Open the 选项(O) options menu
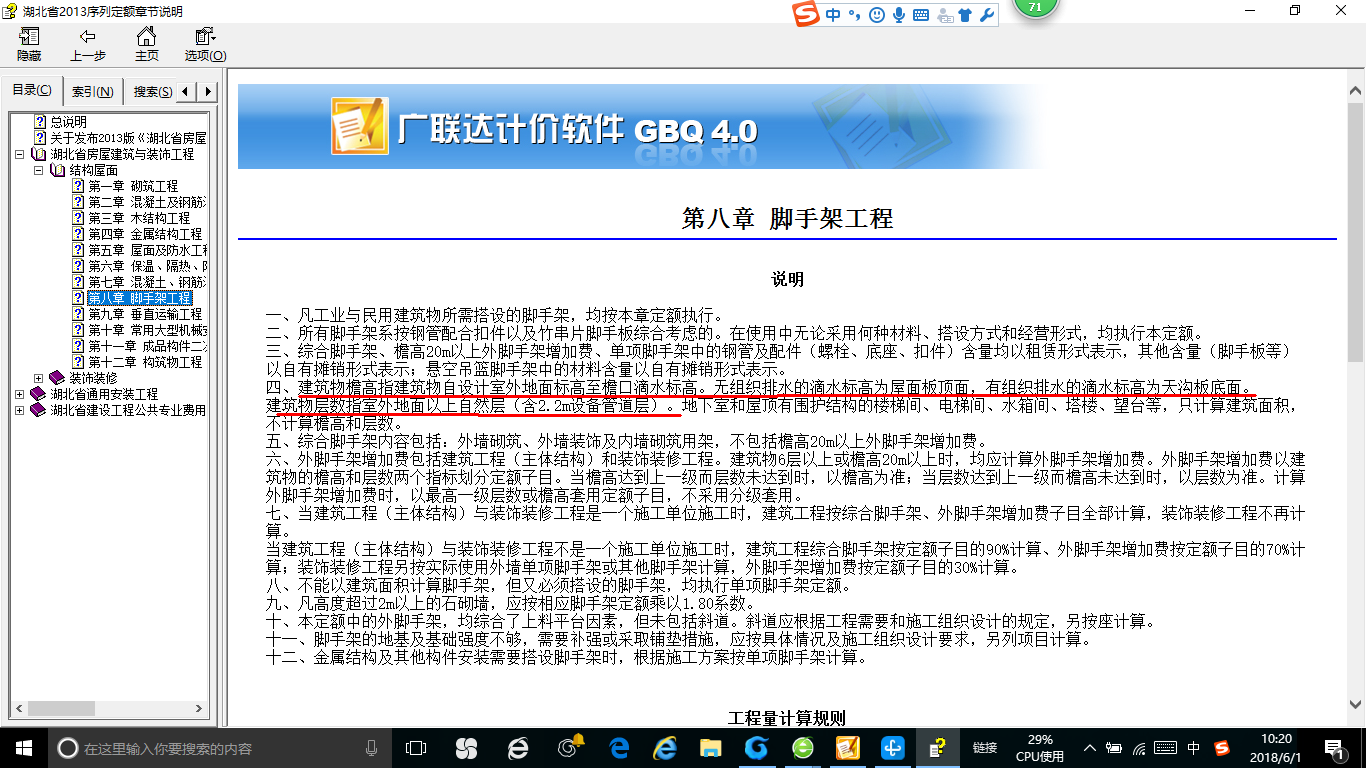 point(205,44)
